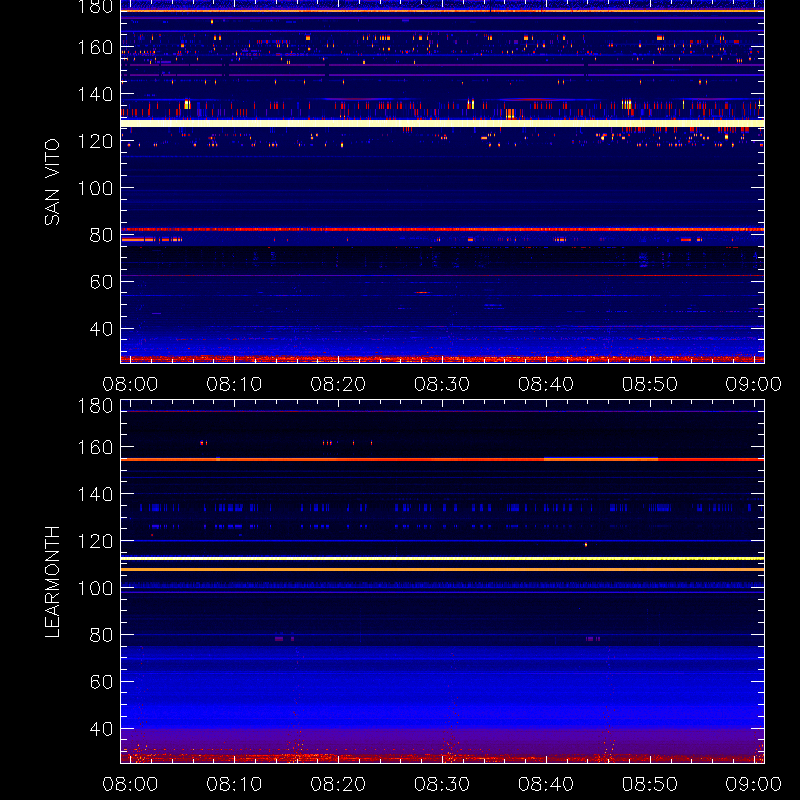800x800 pixels.
Task: Select the 40 frequency label on San Vito plot
Action: click(102, 329)
